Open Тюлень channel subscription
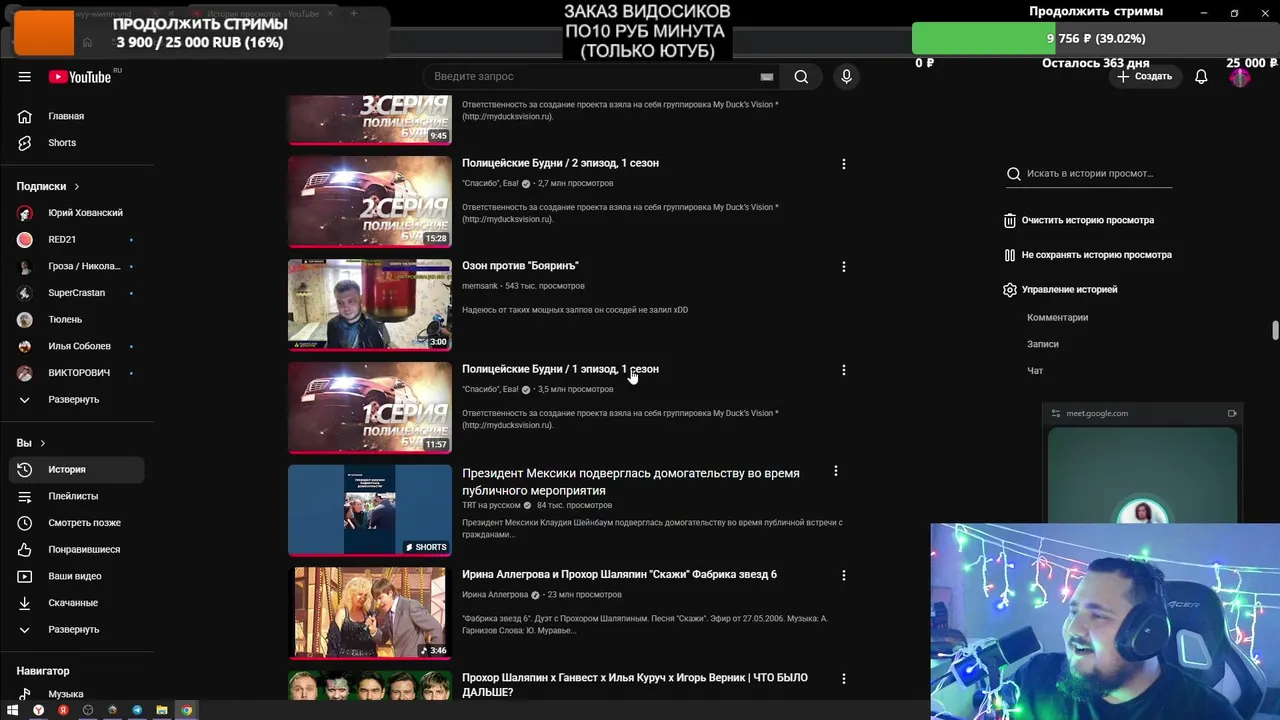1280x720 pixels. [x=76, y=319]
